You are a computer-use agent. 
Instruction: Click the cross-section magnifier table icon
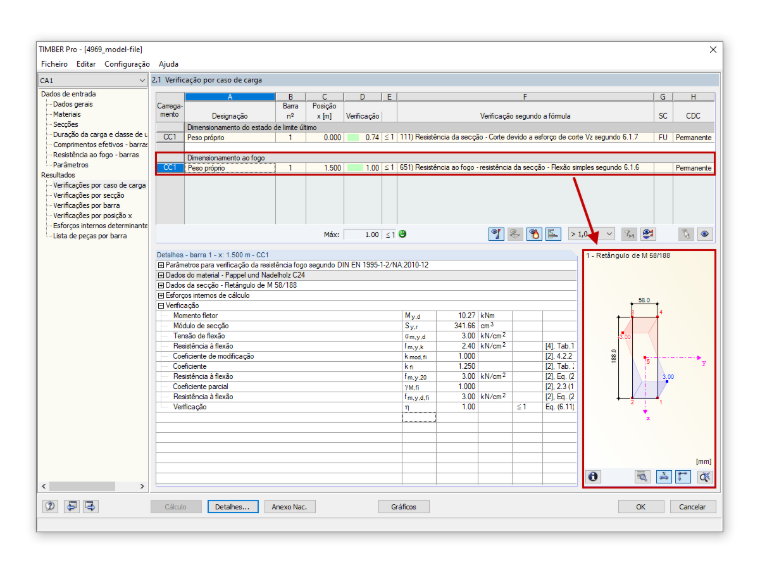[642, 477]
